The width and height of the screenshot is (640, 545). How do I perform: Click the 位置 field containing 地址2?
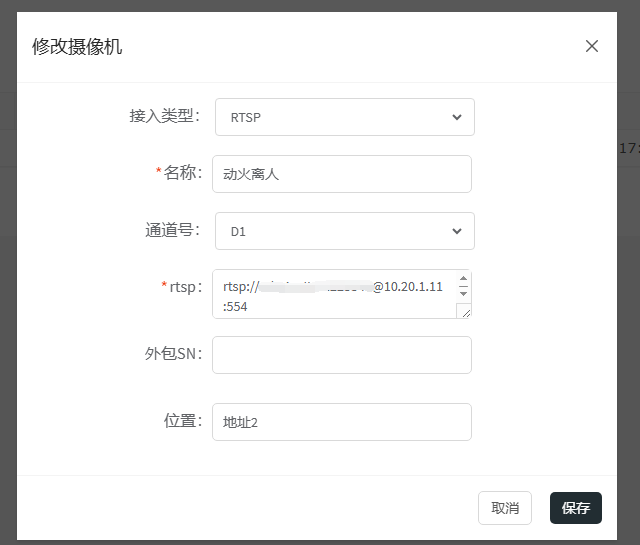(342, 422)
